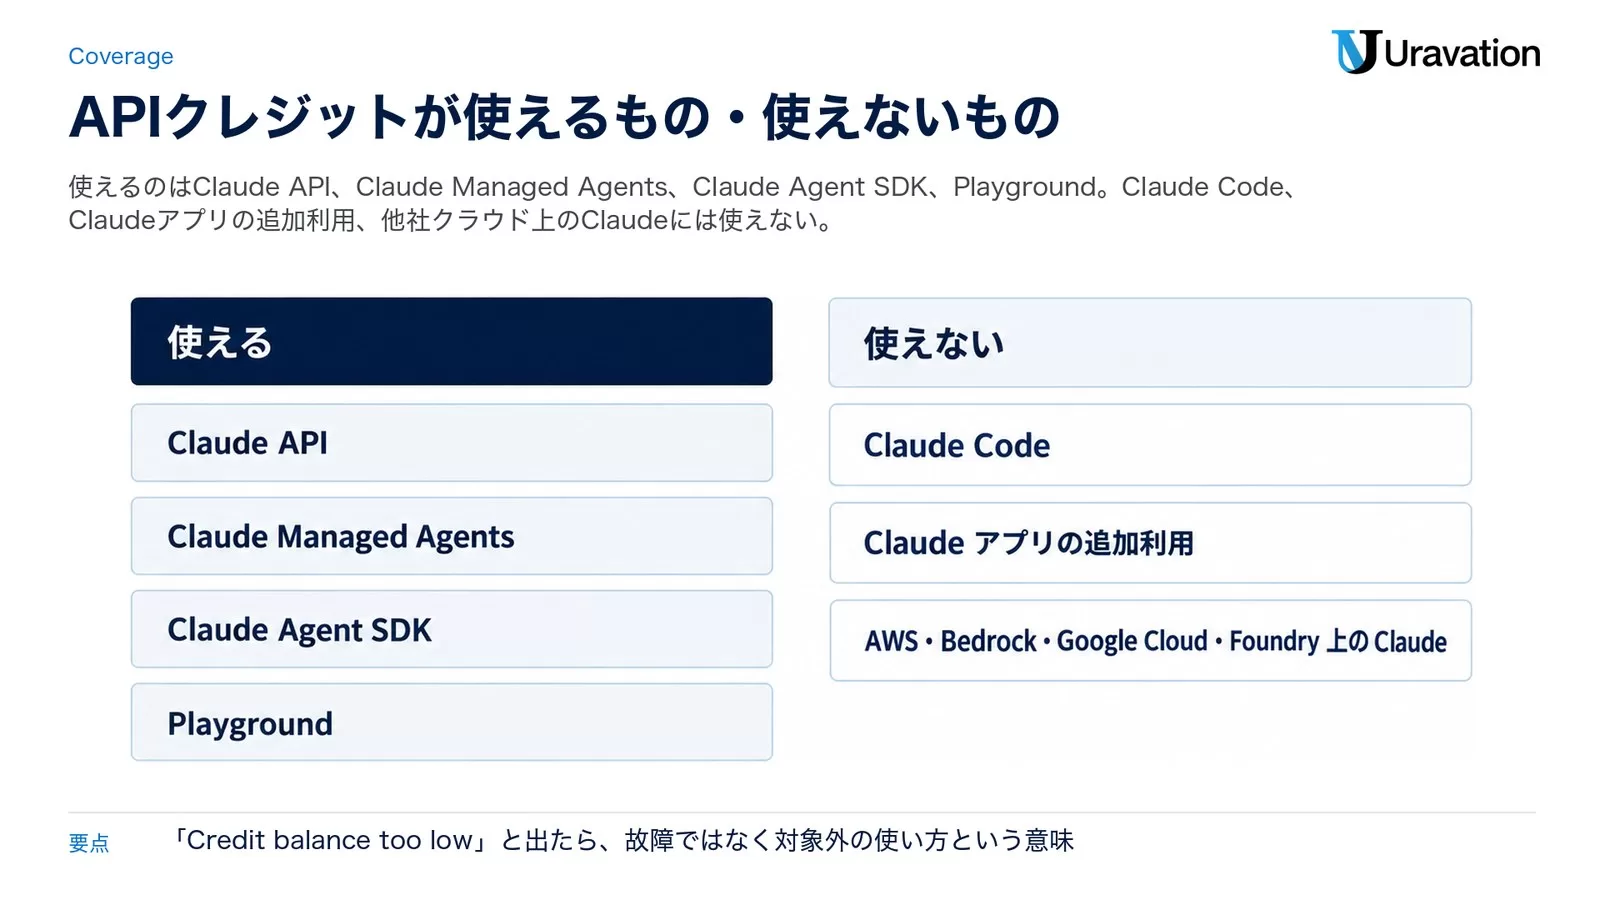The width and height of the screenshot is (1600, 900).
Task: Click the Uravation logo
Action: click(1435, 52)
